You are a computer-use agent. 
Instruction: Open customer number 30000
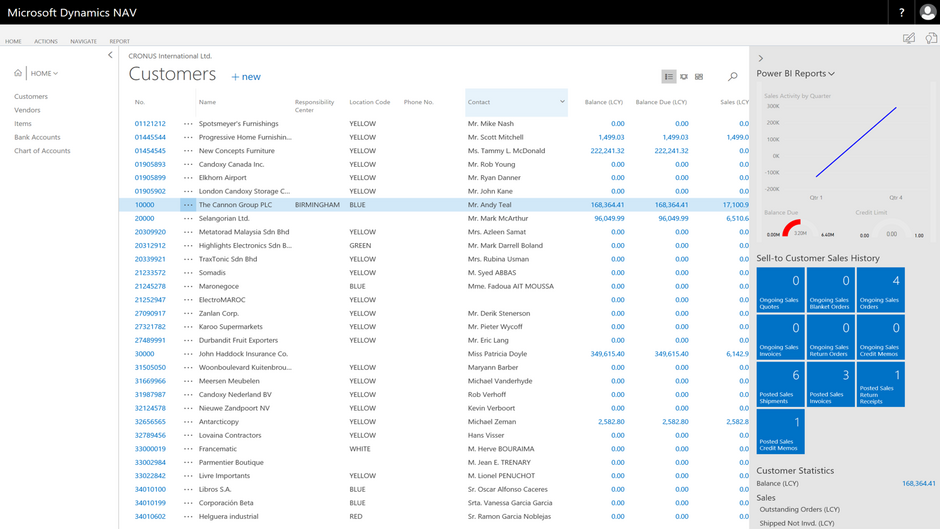coord(144,354)
